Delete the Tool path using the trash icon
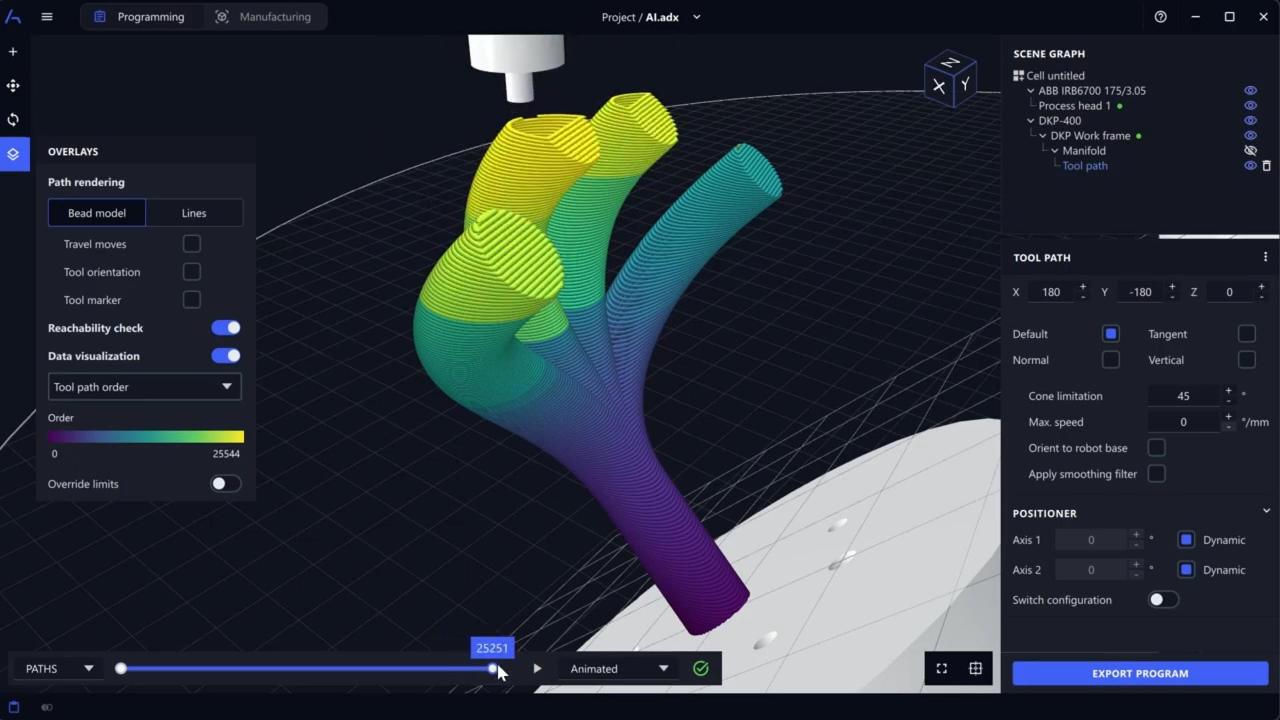The height and width of the screenshot is (720, 1280). 1266,165
